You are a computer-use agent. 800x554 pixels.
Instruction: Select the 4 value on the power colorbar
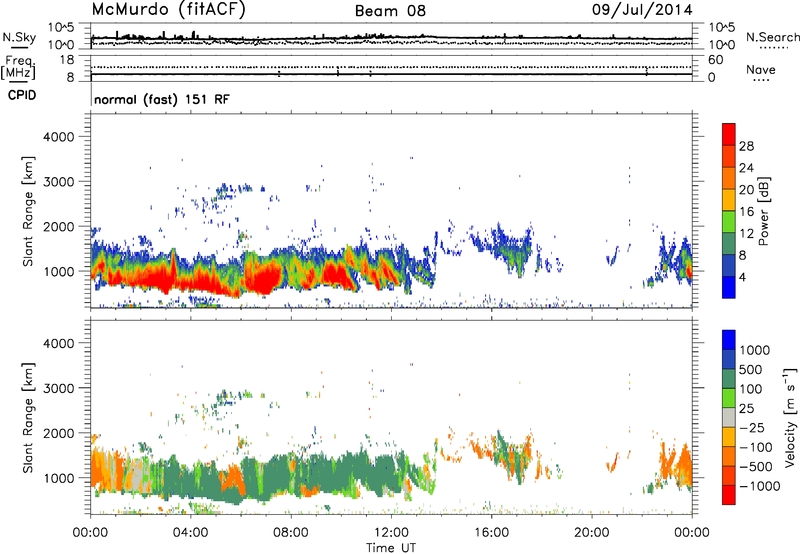742,277
